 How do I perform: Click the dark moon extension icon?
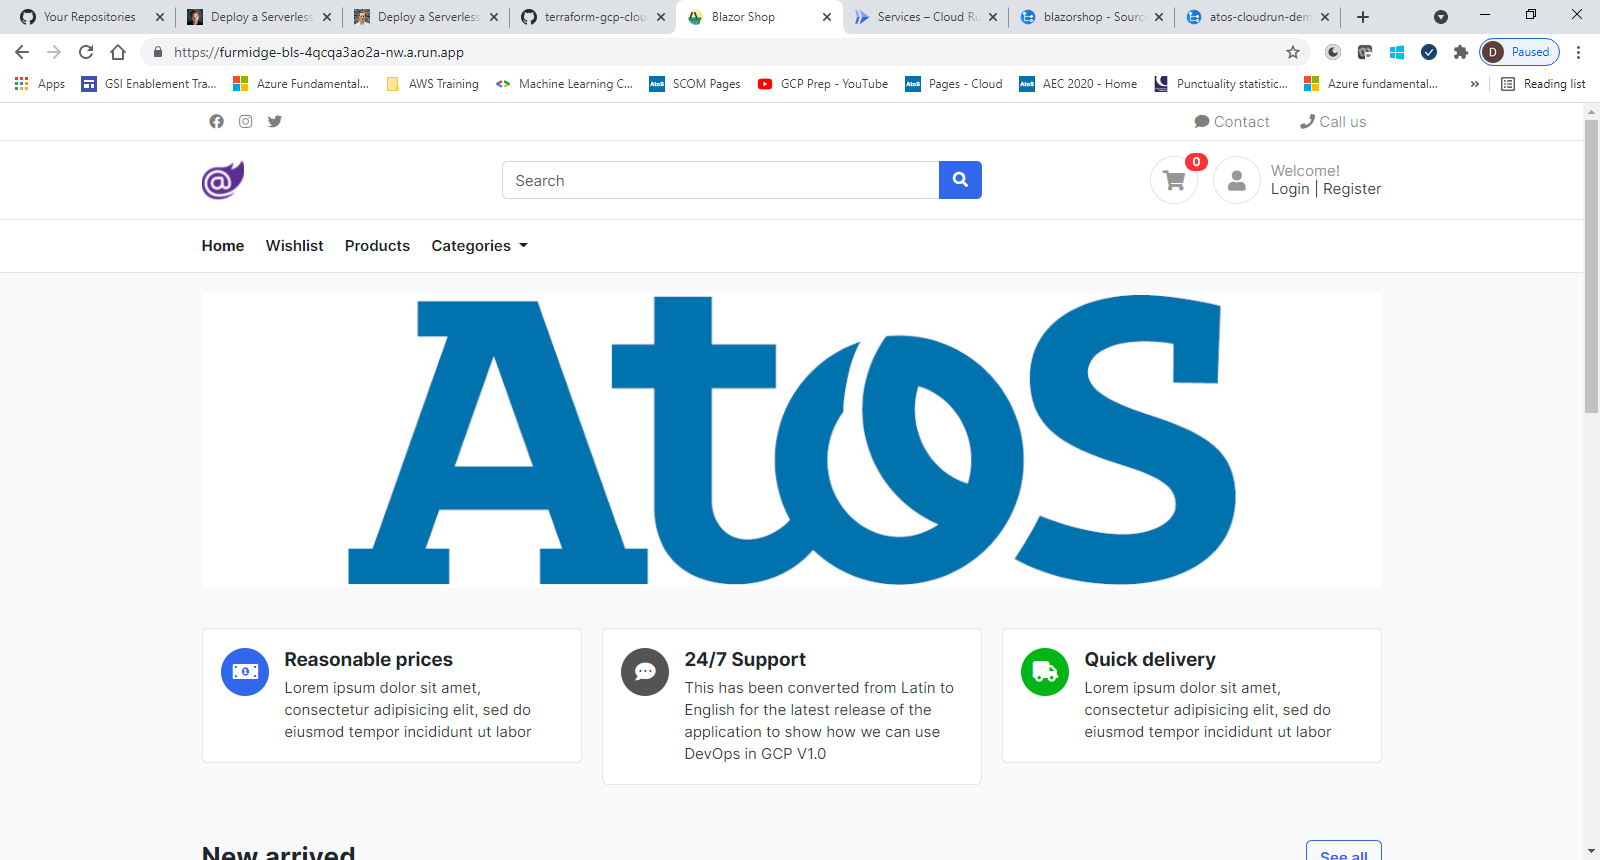click(x=1333, y=52)
